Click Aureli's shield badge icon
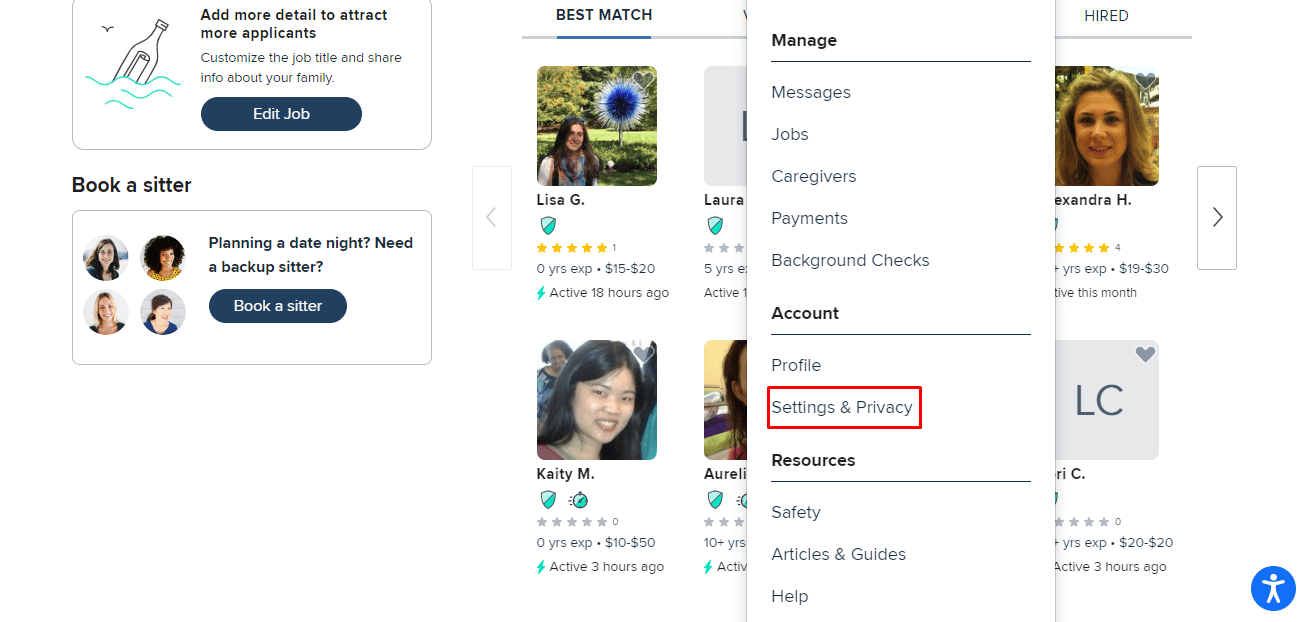The width and height of the screenshot is (1307, 622). point(715,499)
